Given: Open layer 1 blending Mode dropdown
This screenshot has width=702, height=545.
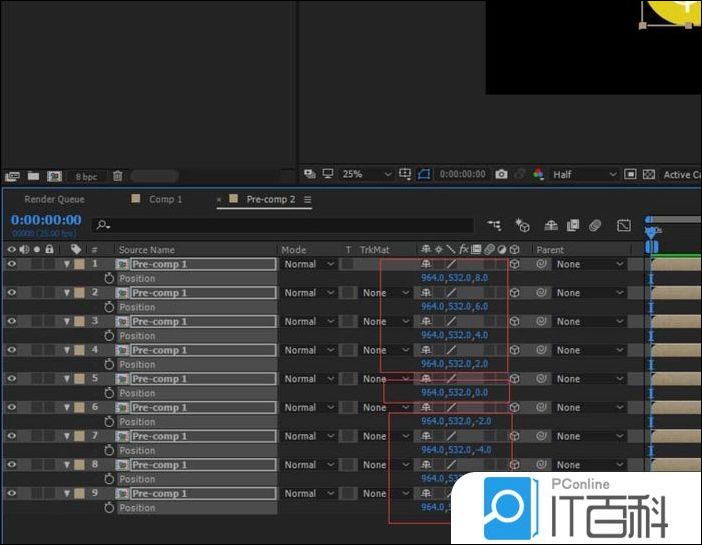Looking at the screenshot, I should pos(309,264).
